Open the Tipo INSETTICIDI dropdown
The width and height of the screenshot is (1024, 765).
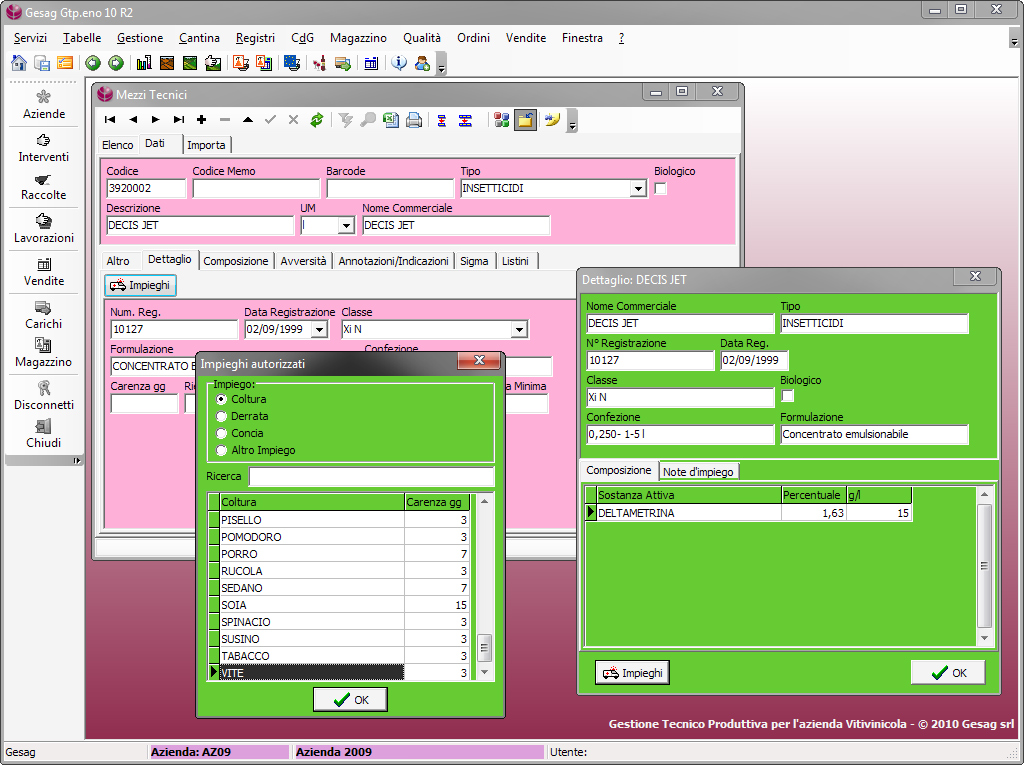638,189
